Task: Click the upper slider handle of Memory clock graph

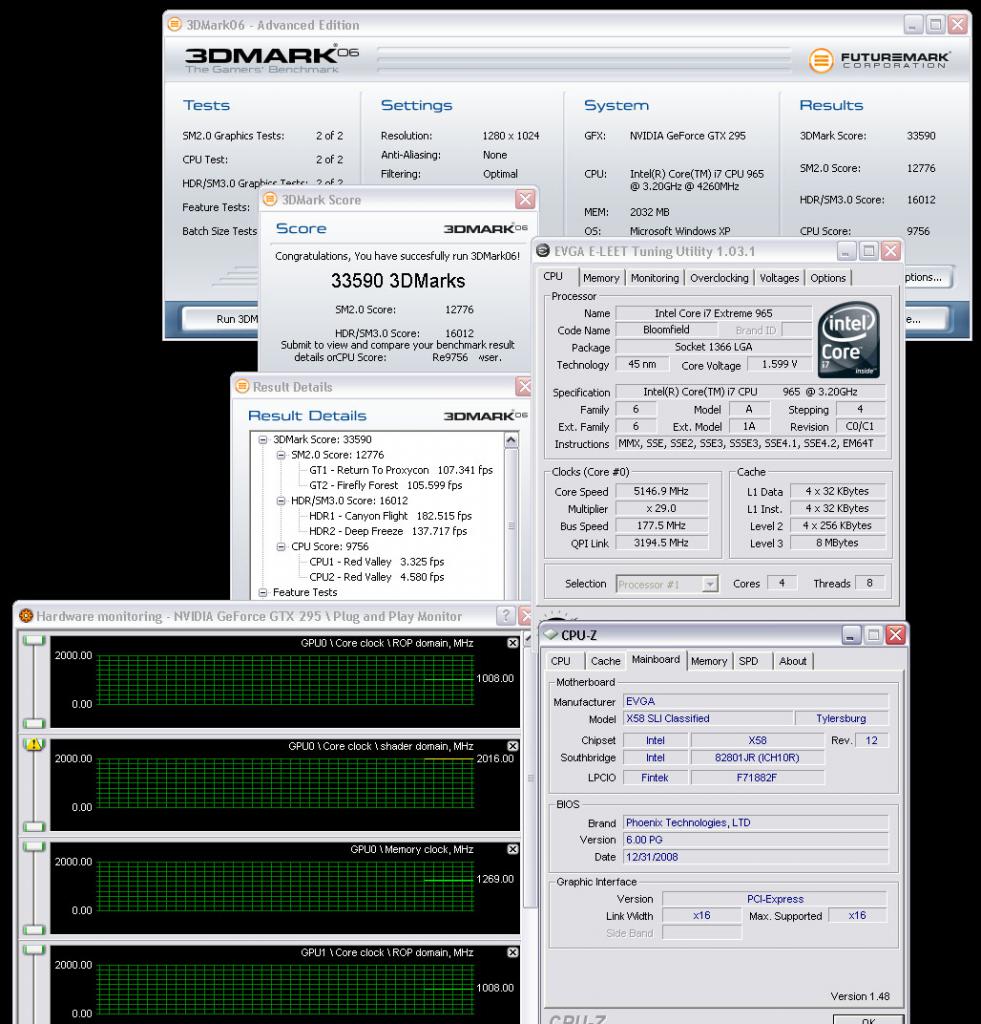Action: (34, 847)
